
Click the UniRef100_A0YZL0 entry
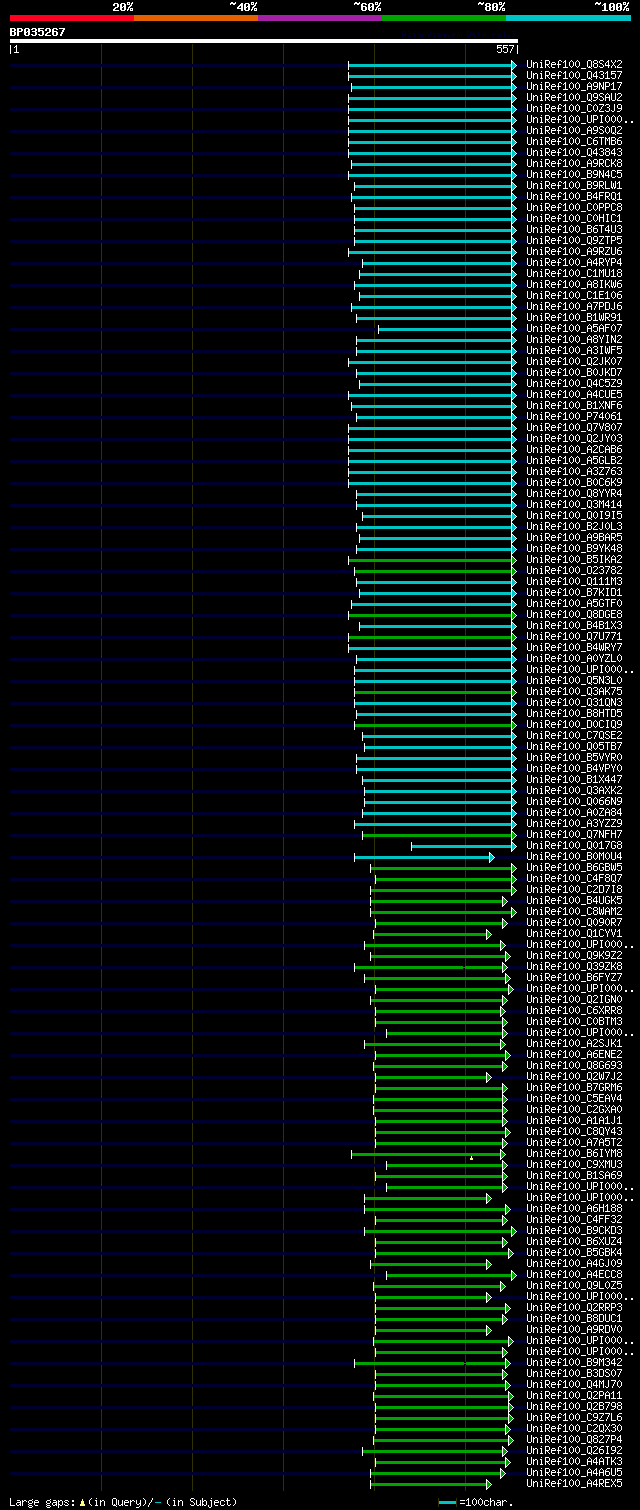tap(574, 658)
